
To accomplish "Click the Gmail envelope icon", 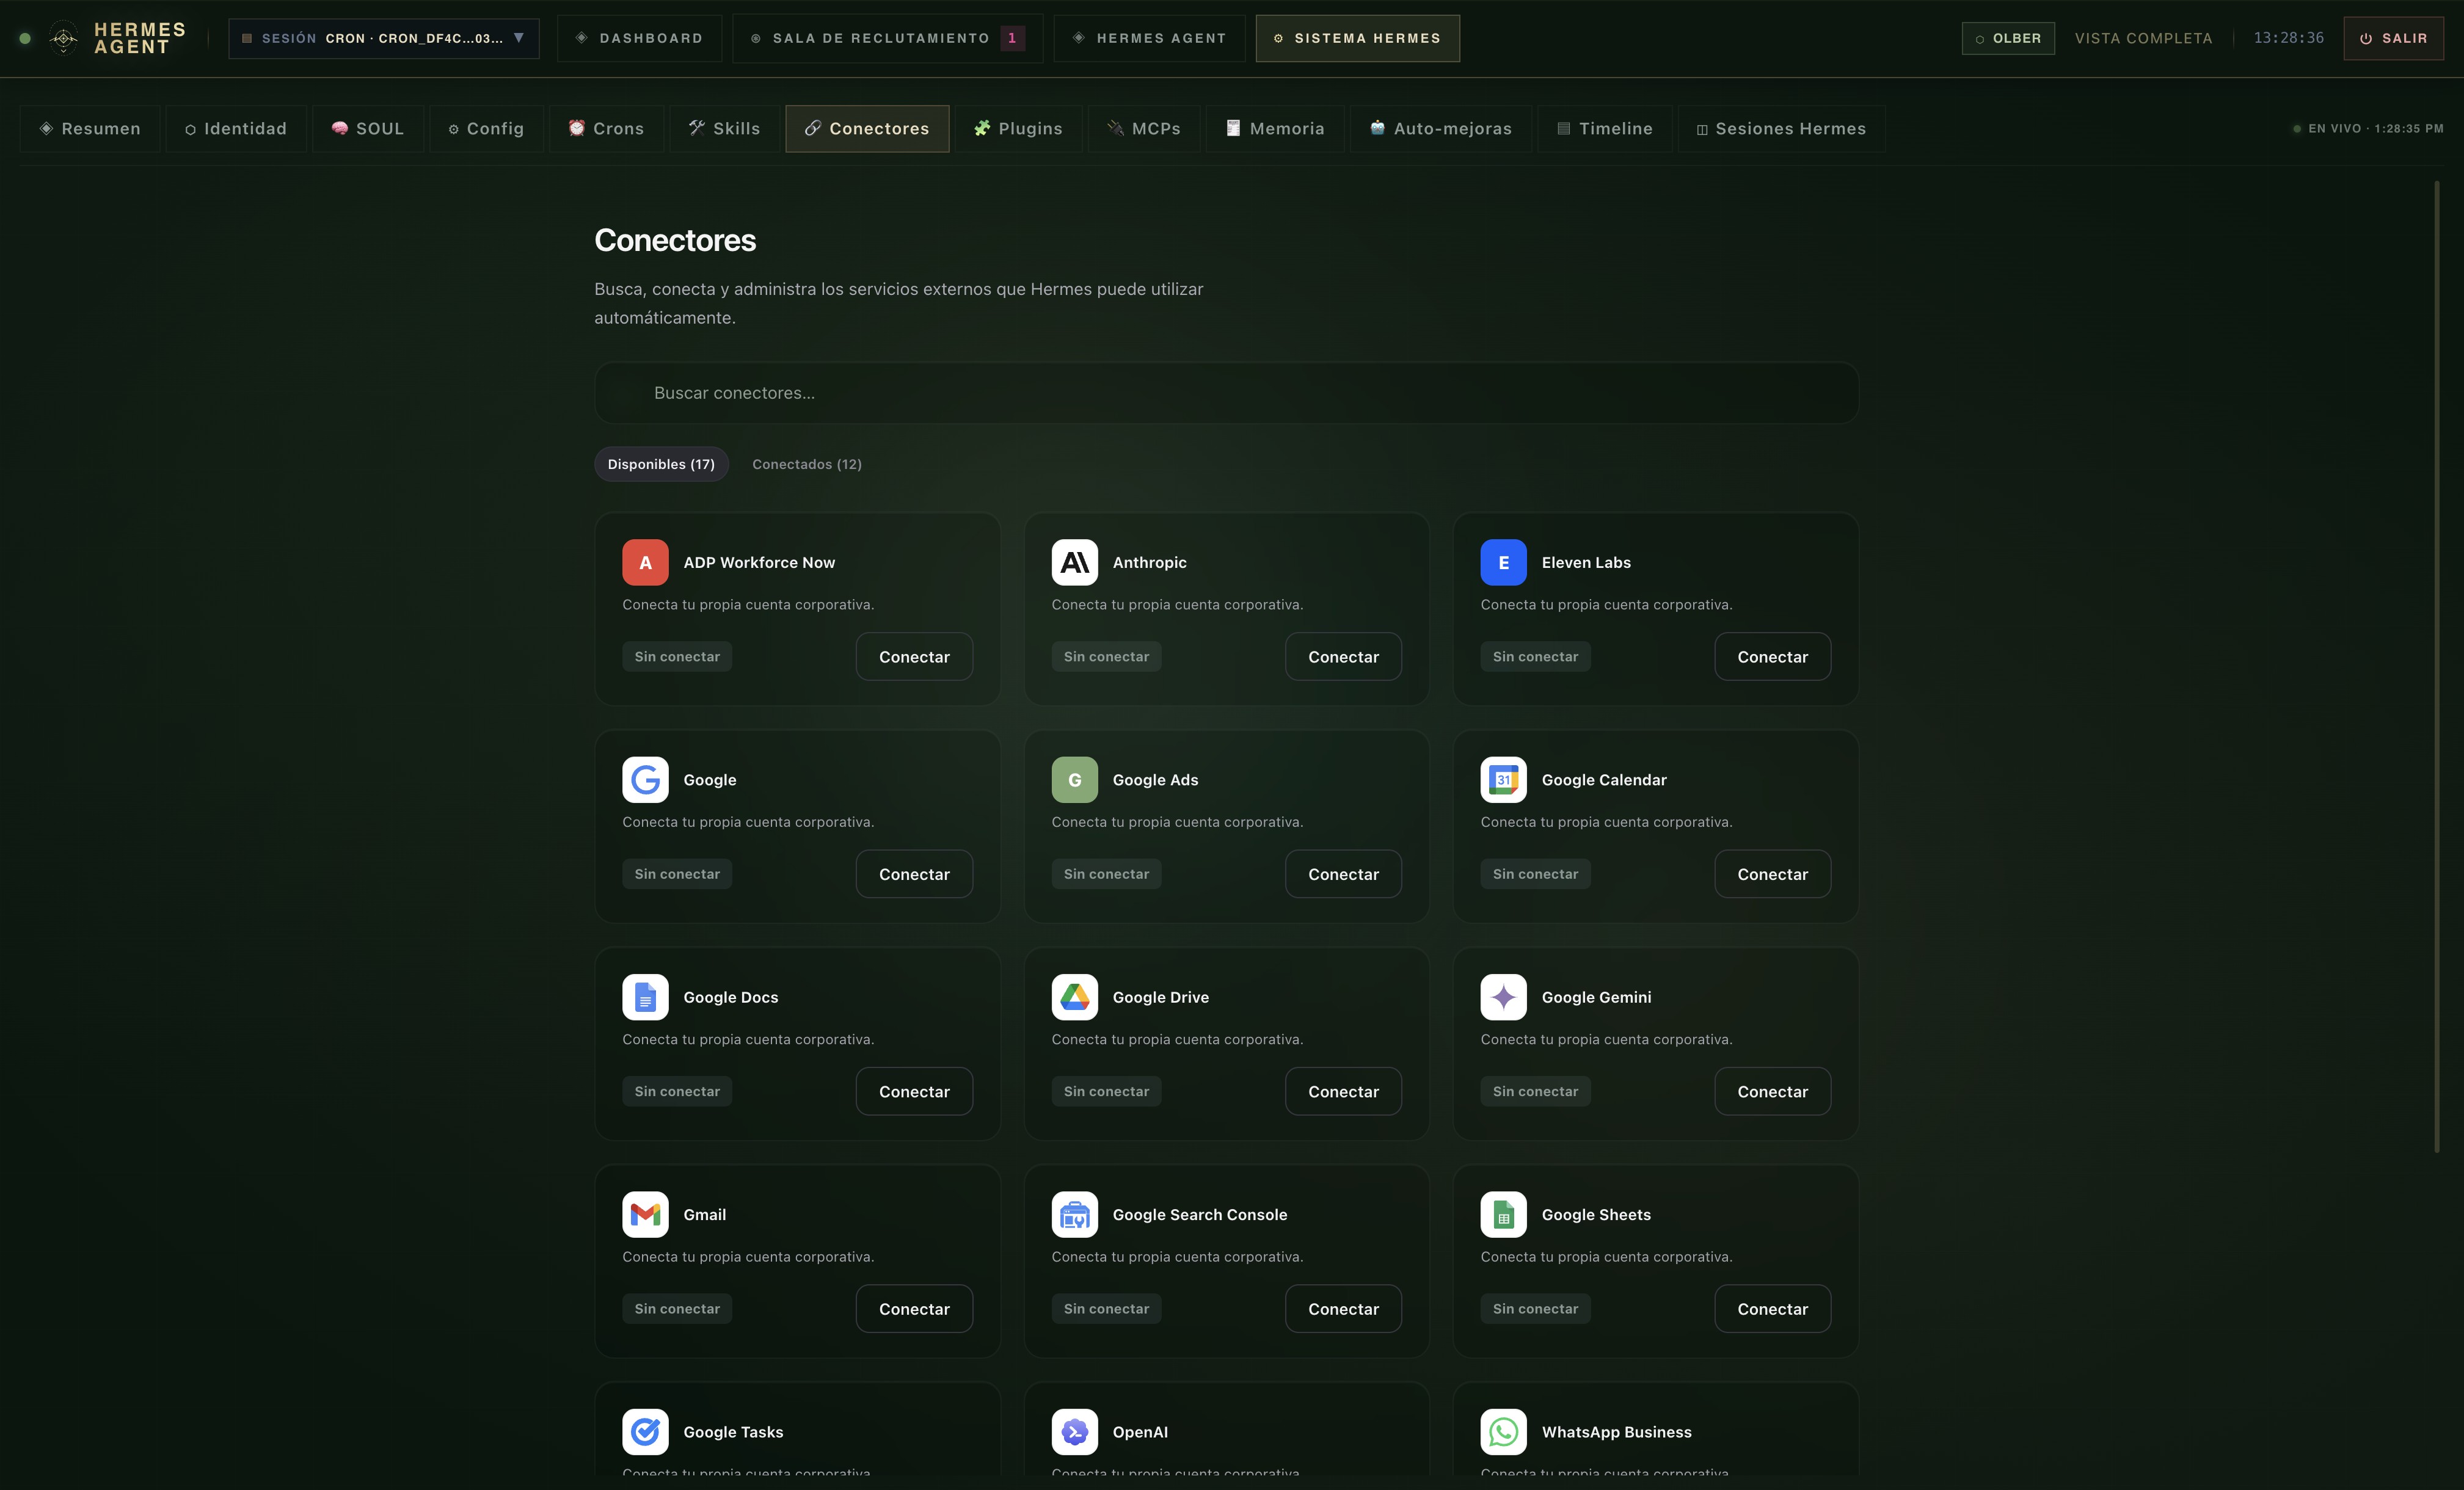I will click(x=645, y=1214).
